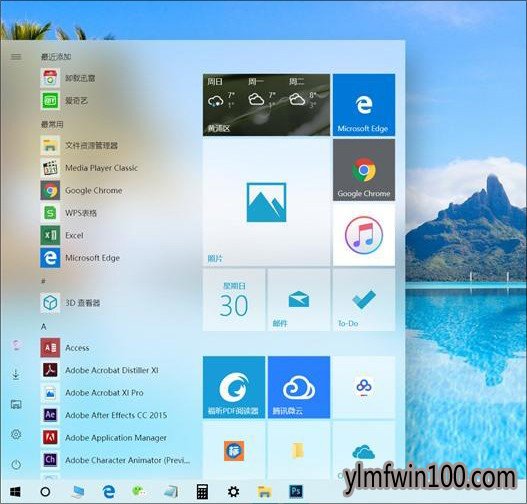Open the hamburger menu in Start

pos(16,57)
